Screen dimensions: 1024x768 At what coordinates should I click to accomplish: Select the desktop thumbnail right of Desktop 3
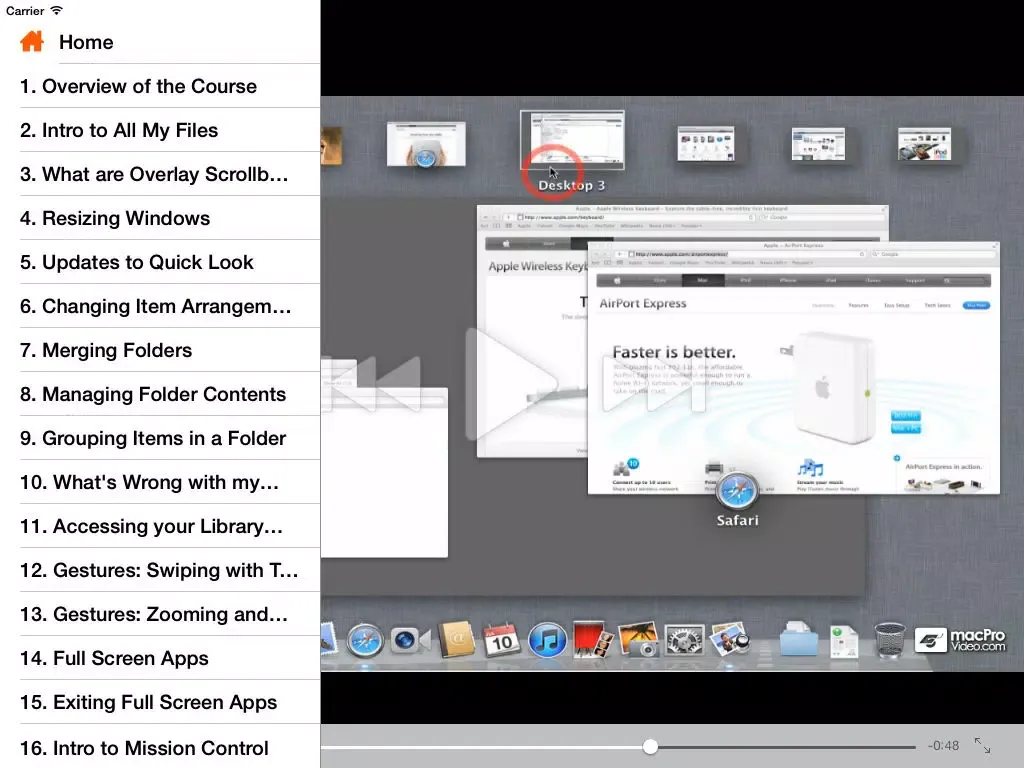[706, 144]
